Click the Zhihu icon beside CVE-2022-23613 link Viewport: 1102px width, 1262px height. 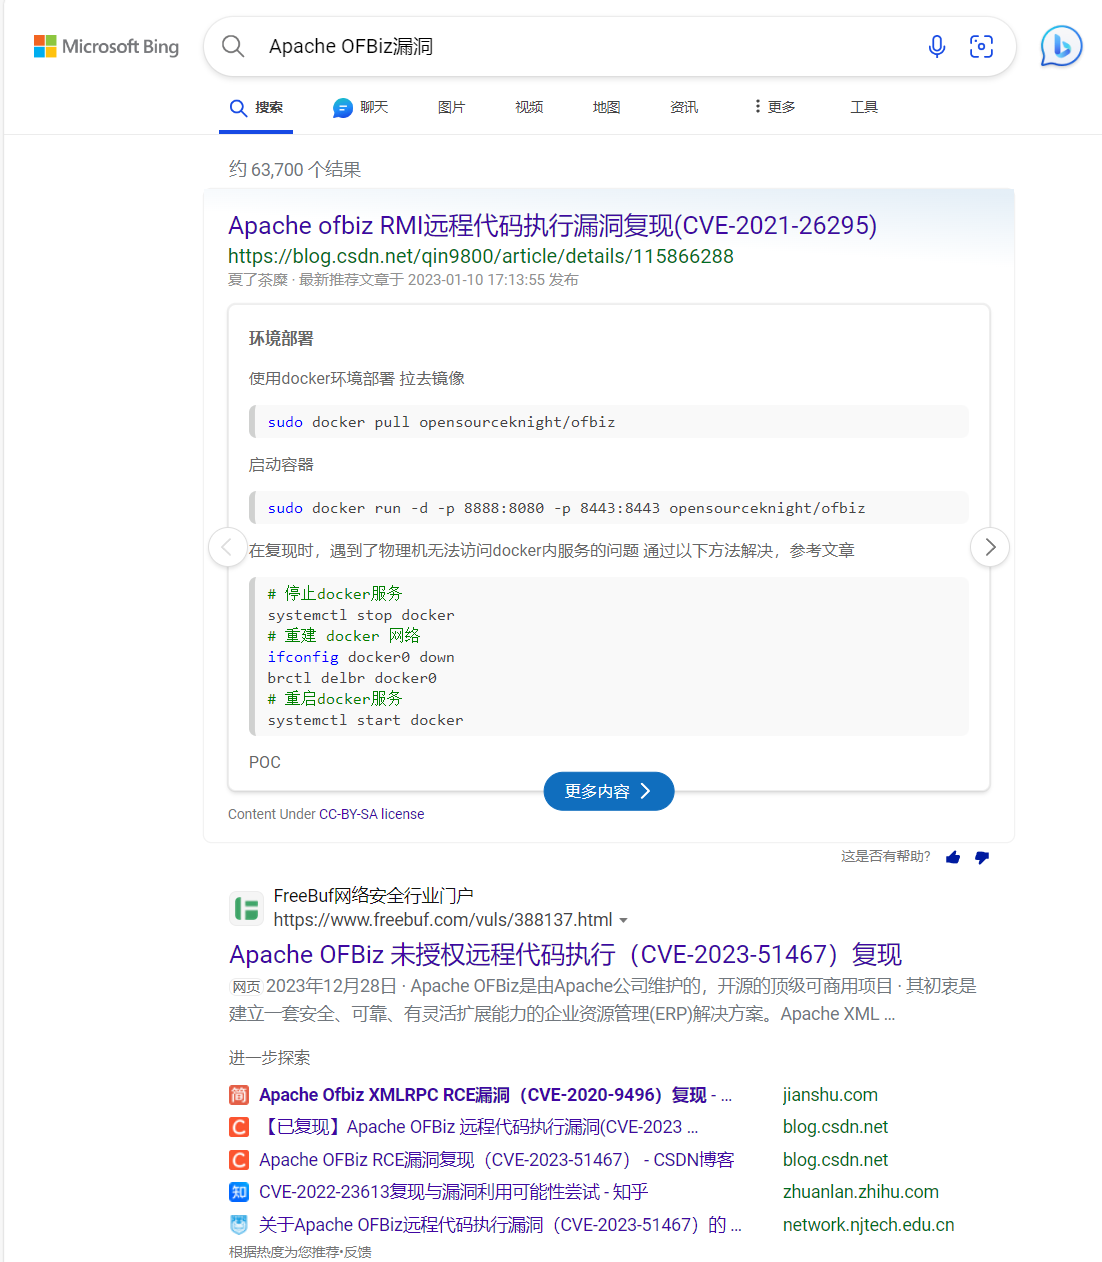point(238,1192)
